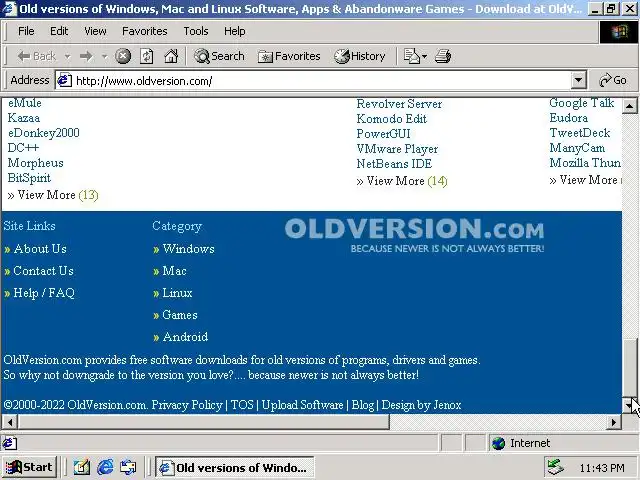Stop page loading with Stop icon
Screen dimensions: 640x480
coord(123,56)
